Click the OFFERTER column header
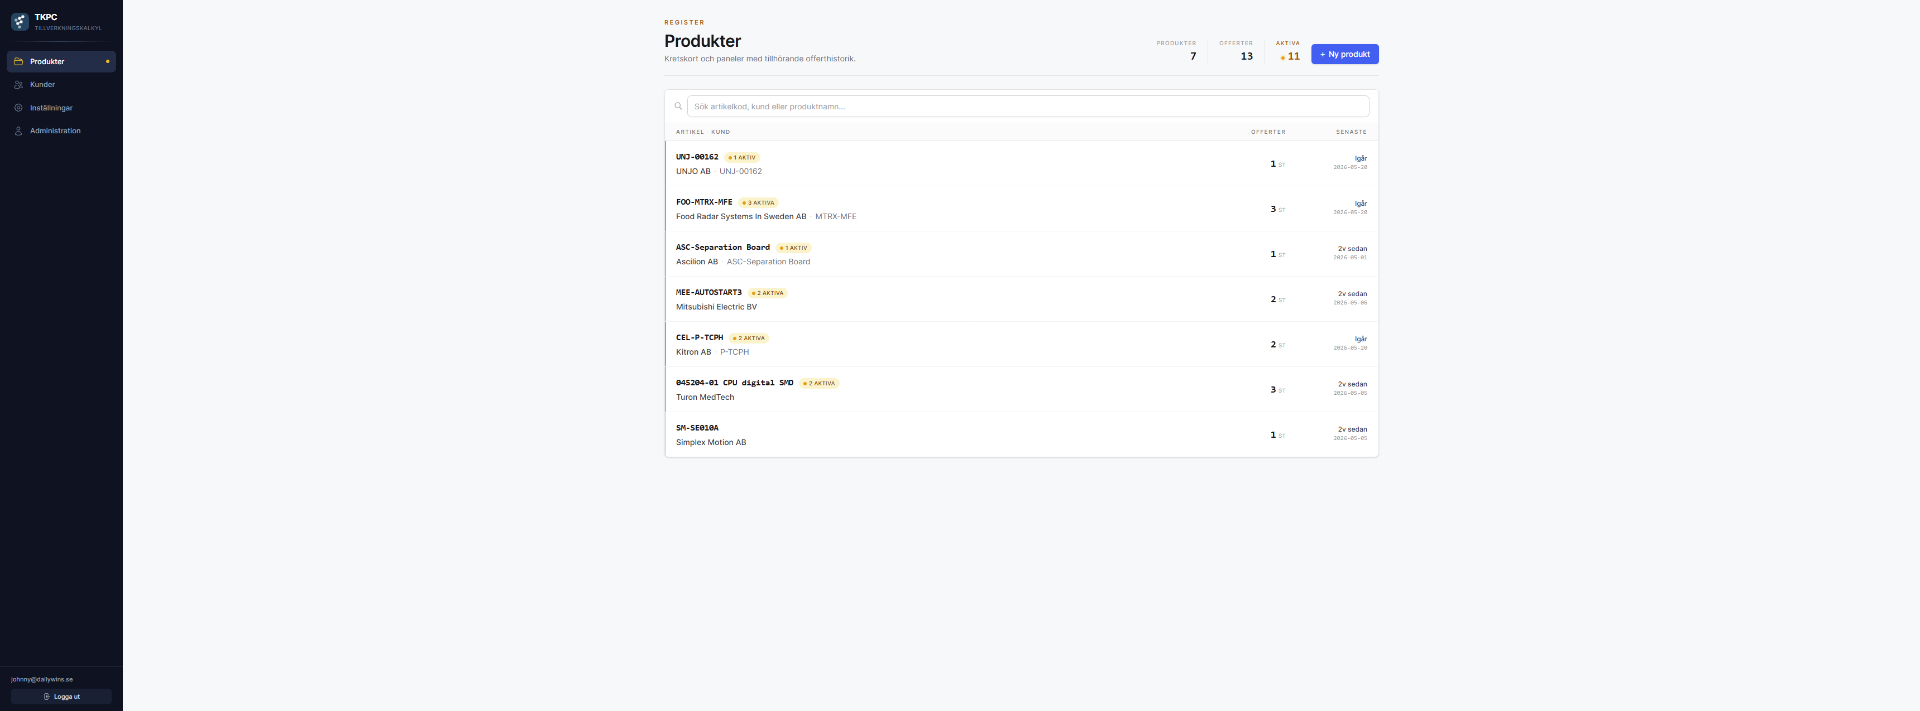The width and height of the screenshot is (1920, 711). 1268,132
